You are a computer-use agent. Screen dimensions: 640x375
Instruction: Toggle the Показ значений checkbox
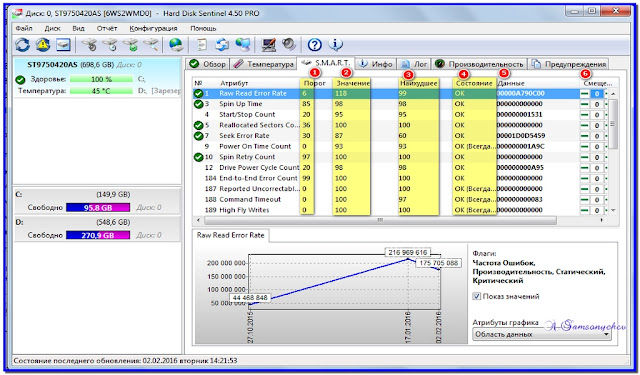pos(476,296)
